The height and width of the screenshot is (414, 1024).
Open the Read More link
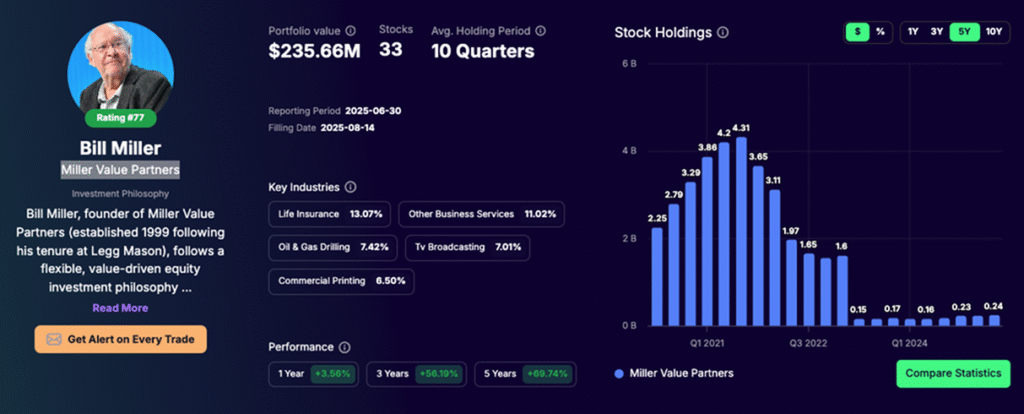click(120, 308)
